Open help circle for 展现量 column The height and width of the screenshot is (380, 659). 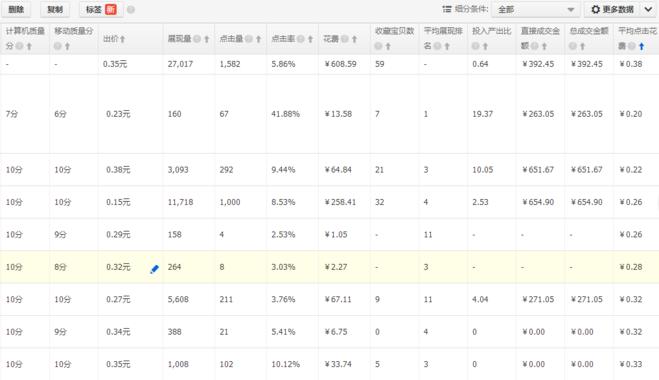click(197, 39)
